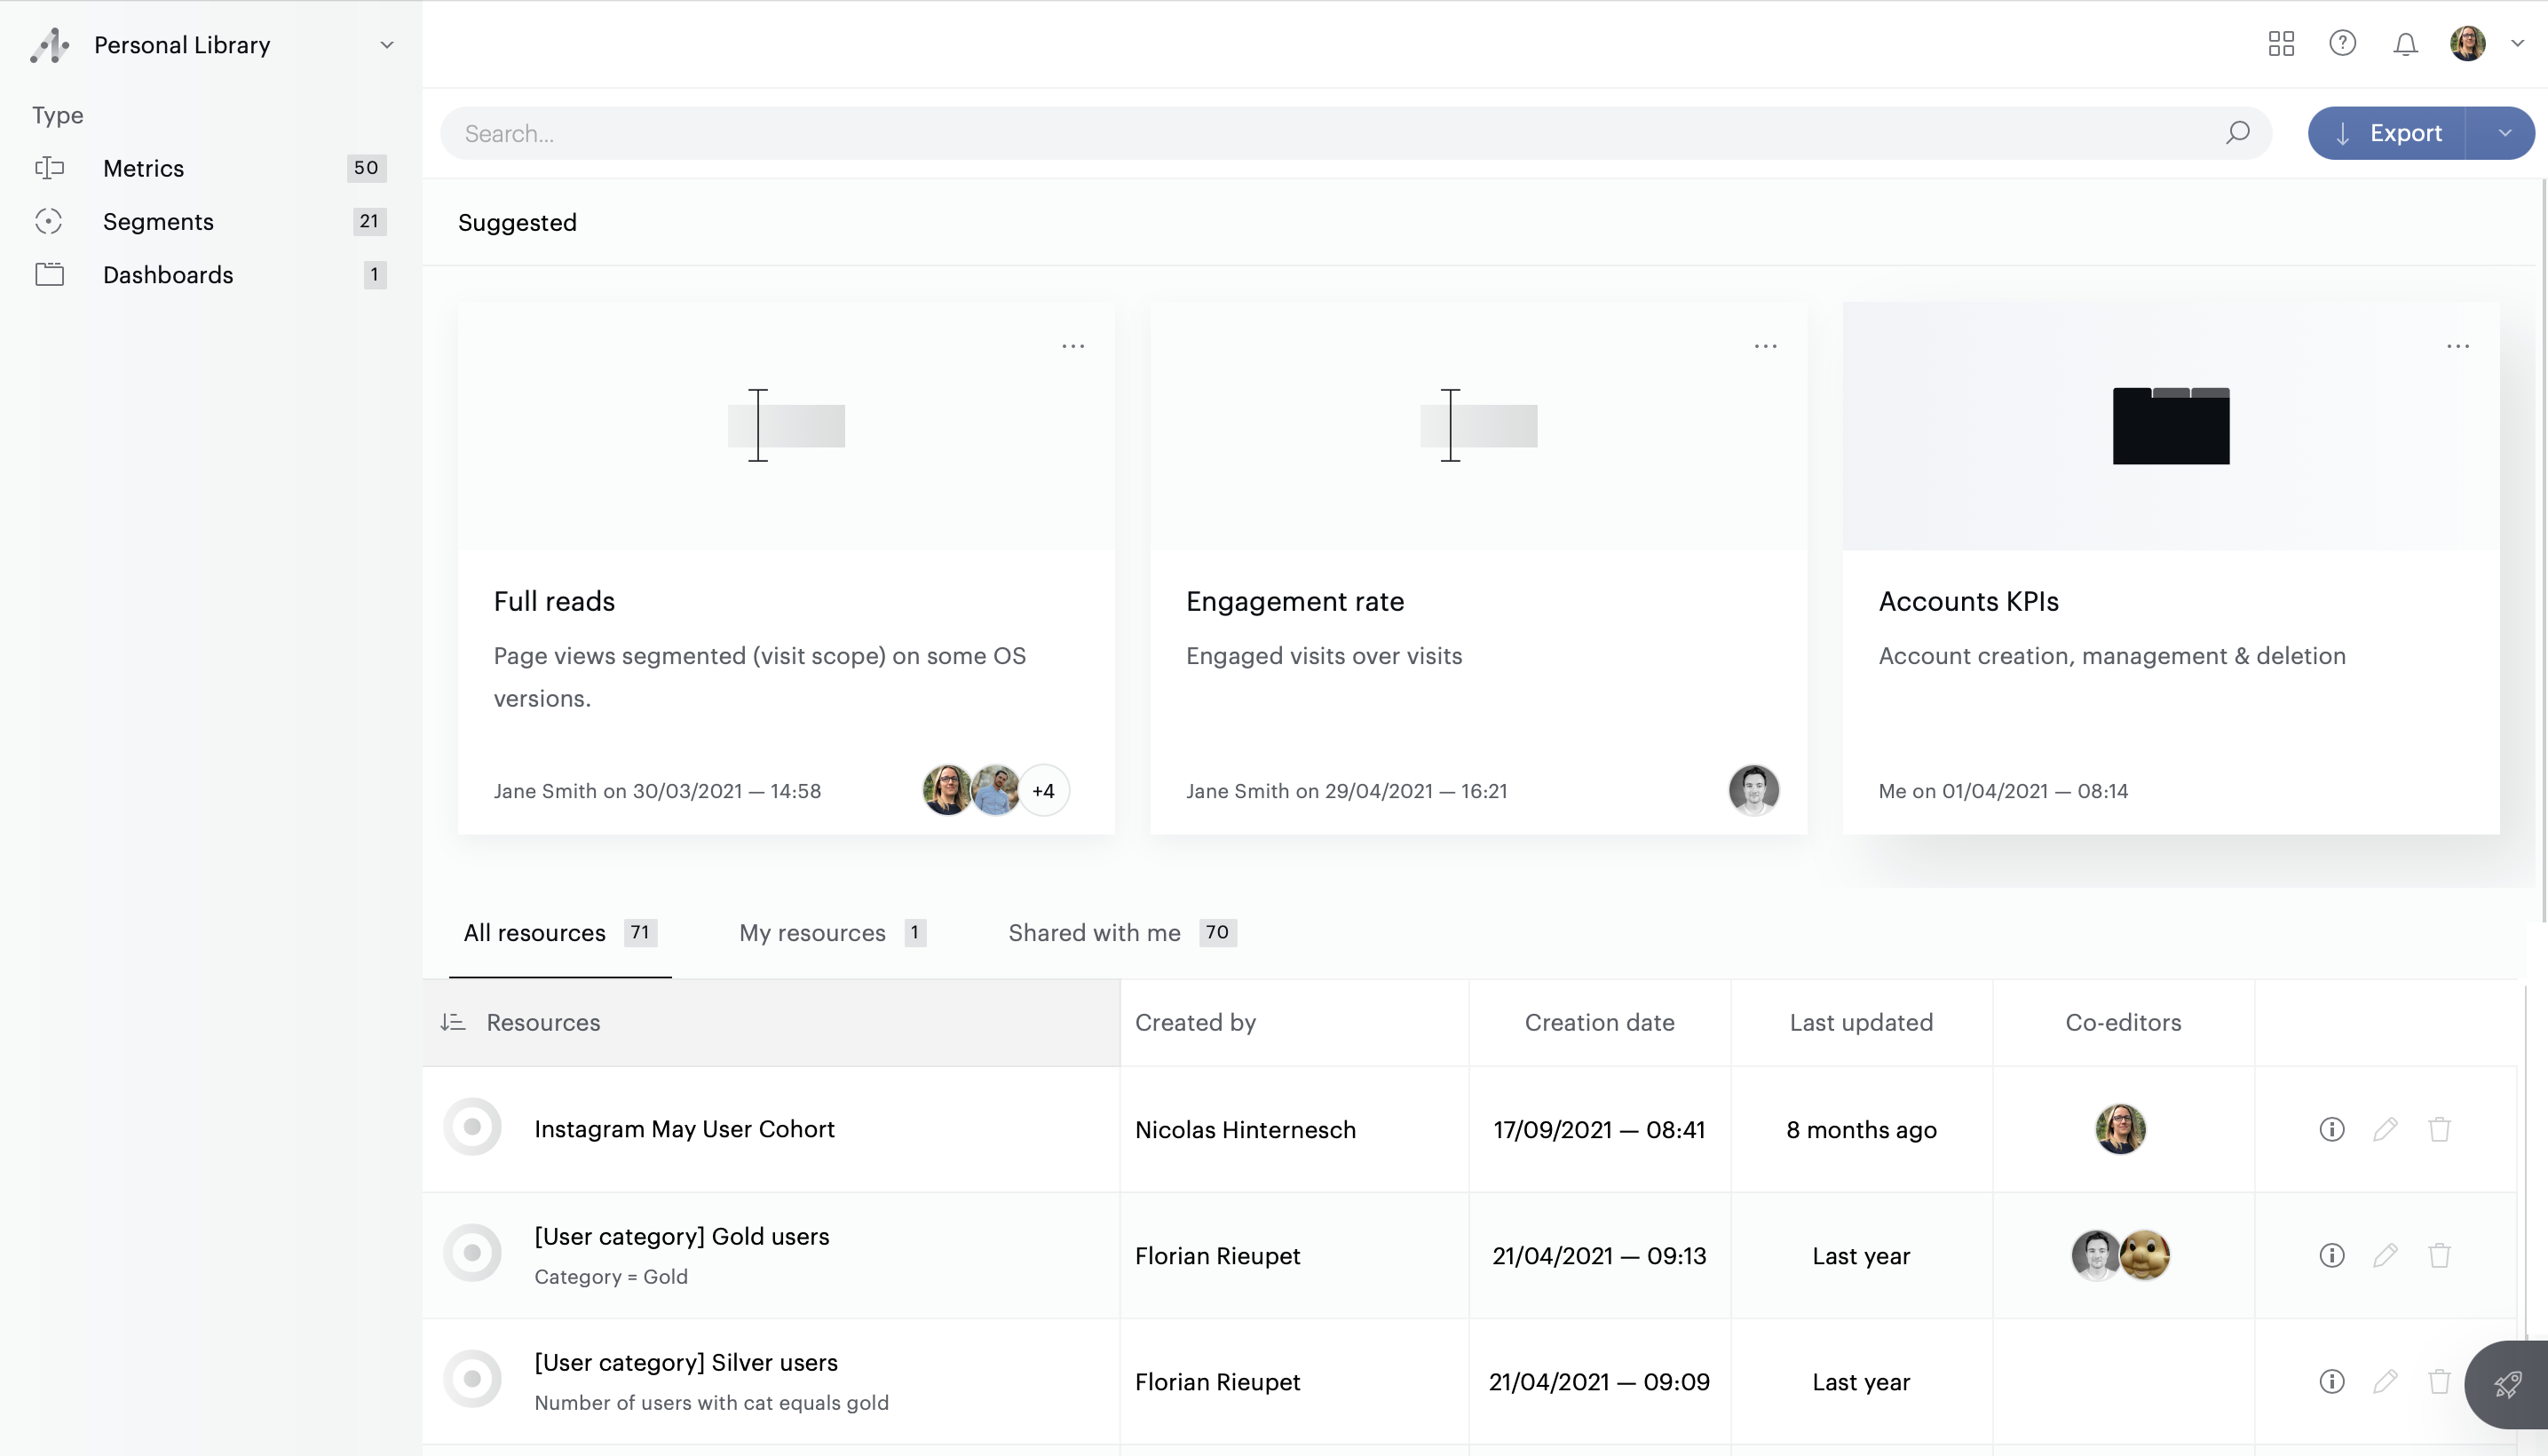
Task: Select the Gold users row circle
Action: pyautogui.click(x=472, y=1253)
